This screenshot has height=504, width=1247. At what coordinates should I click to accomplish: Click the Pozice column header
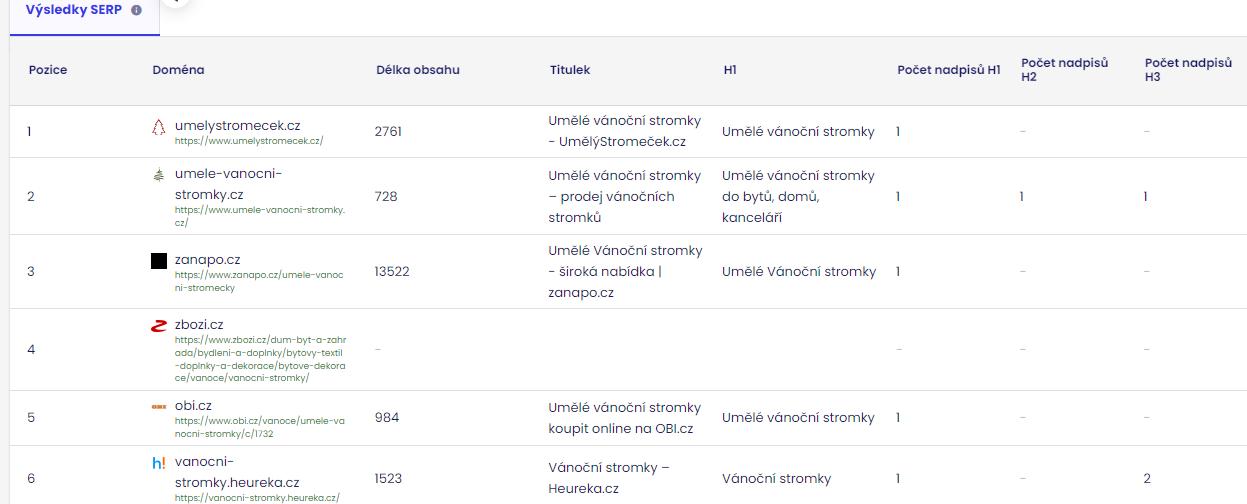tap(48, 70)
